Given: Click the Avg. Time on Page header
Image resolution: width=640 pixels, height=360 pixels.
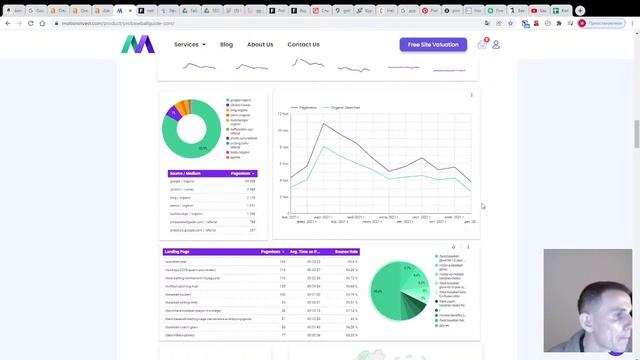Looking at the screenshot, I should pos(304,252).
